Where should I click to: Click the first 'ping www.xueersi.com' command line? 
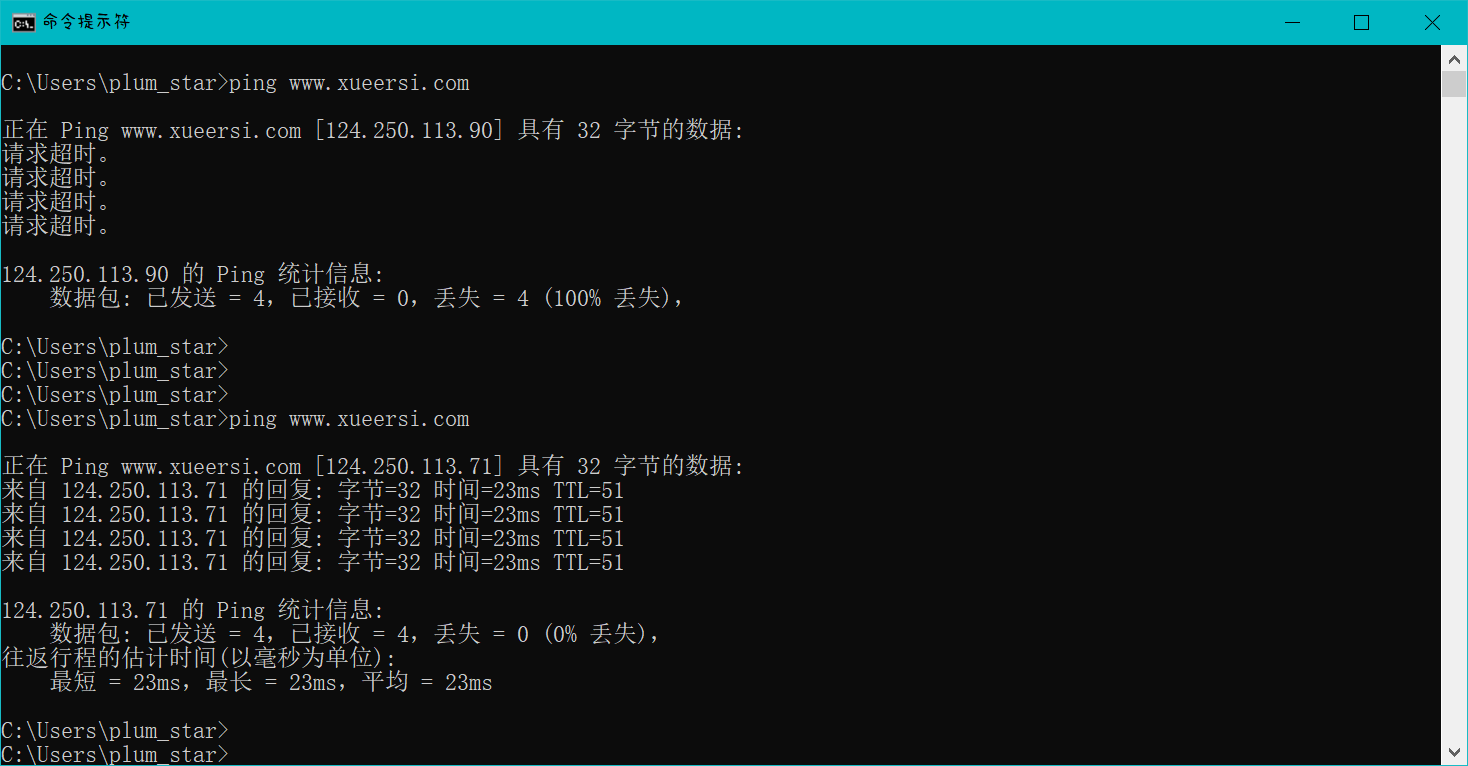(x=235, y=83)
